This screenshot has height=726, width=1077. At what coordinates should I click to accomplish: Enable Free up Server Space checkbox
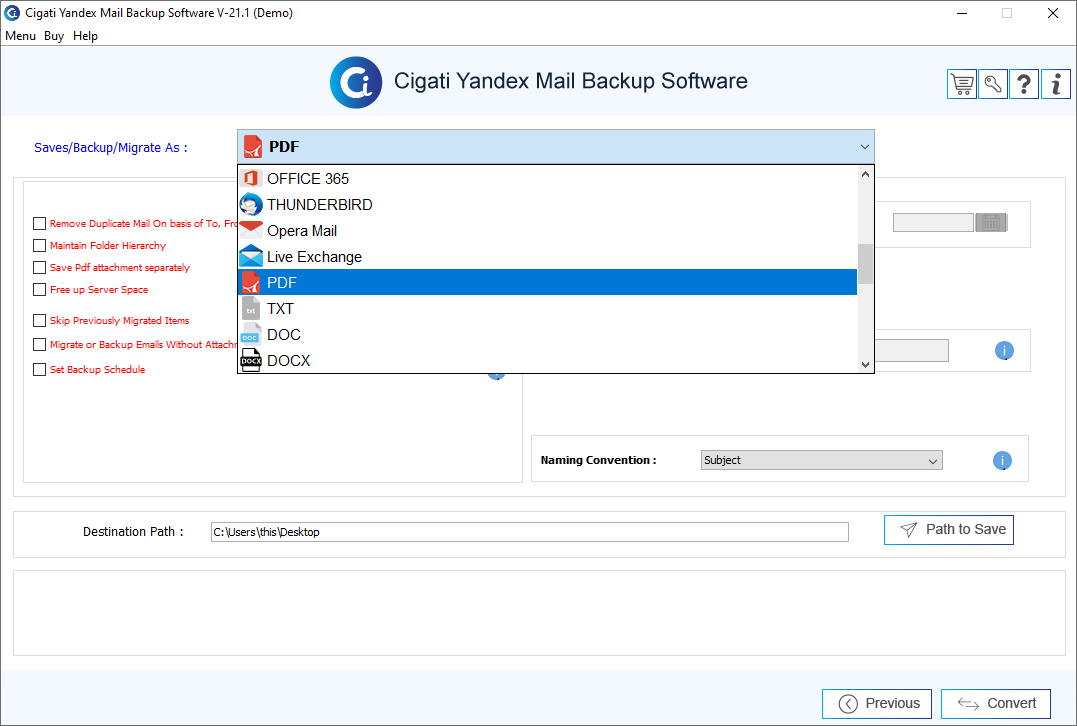pyautogui.click(x=39, y=289)
